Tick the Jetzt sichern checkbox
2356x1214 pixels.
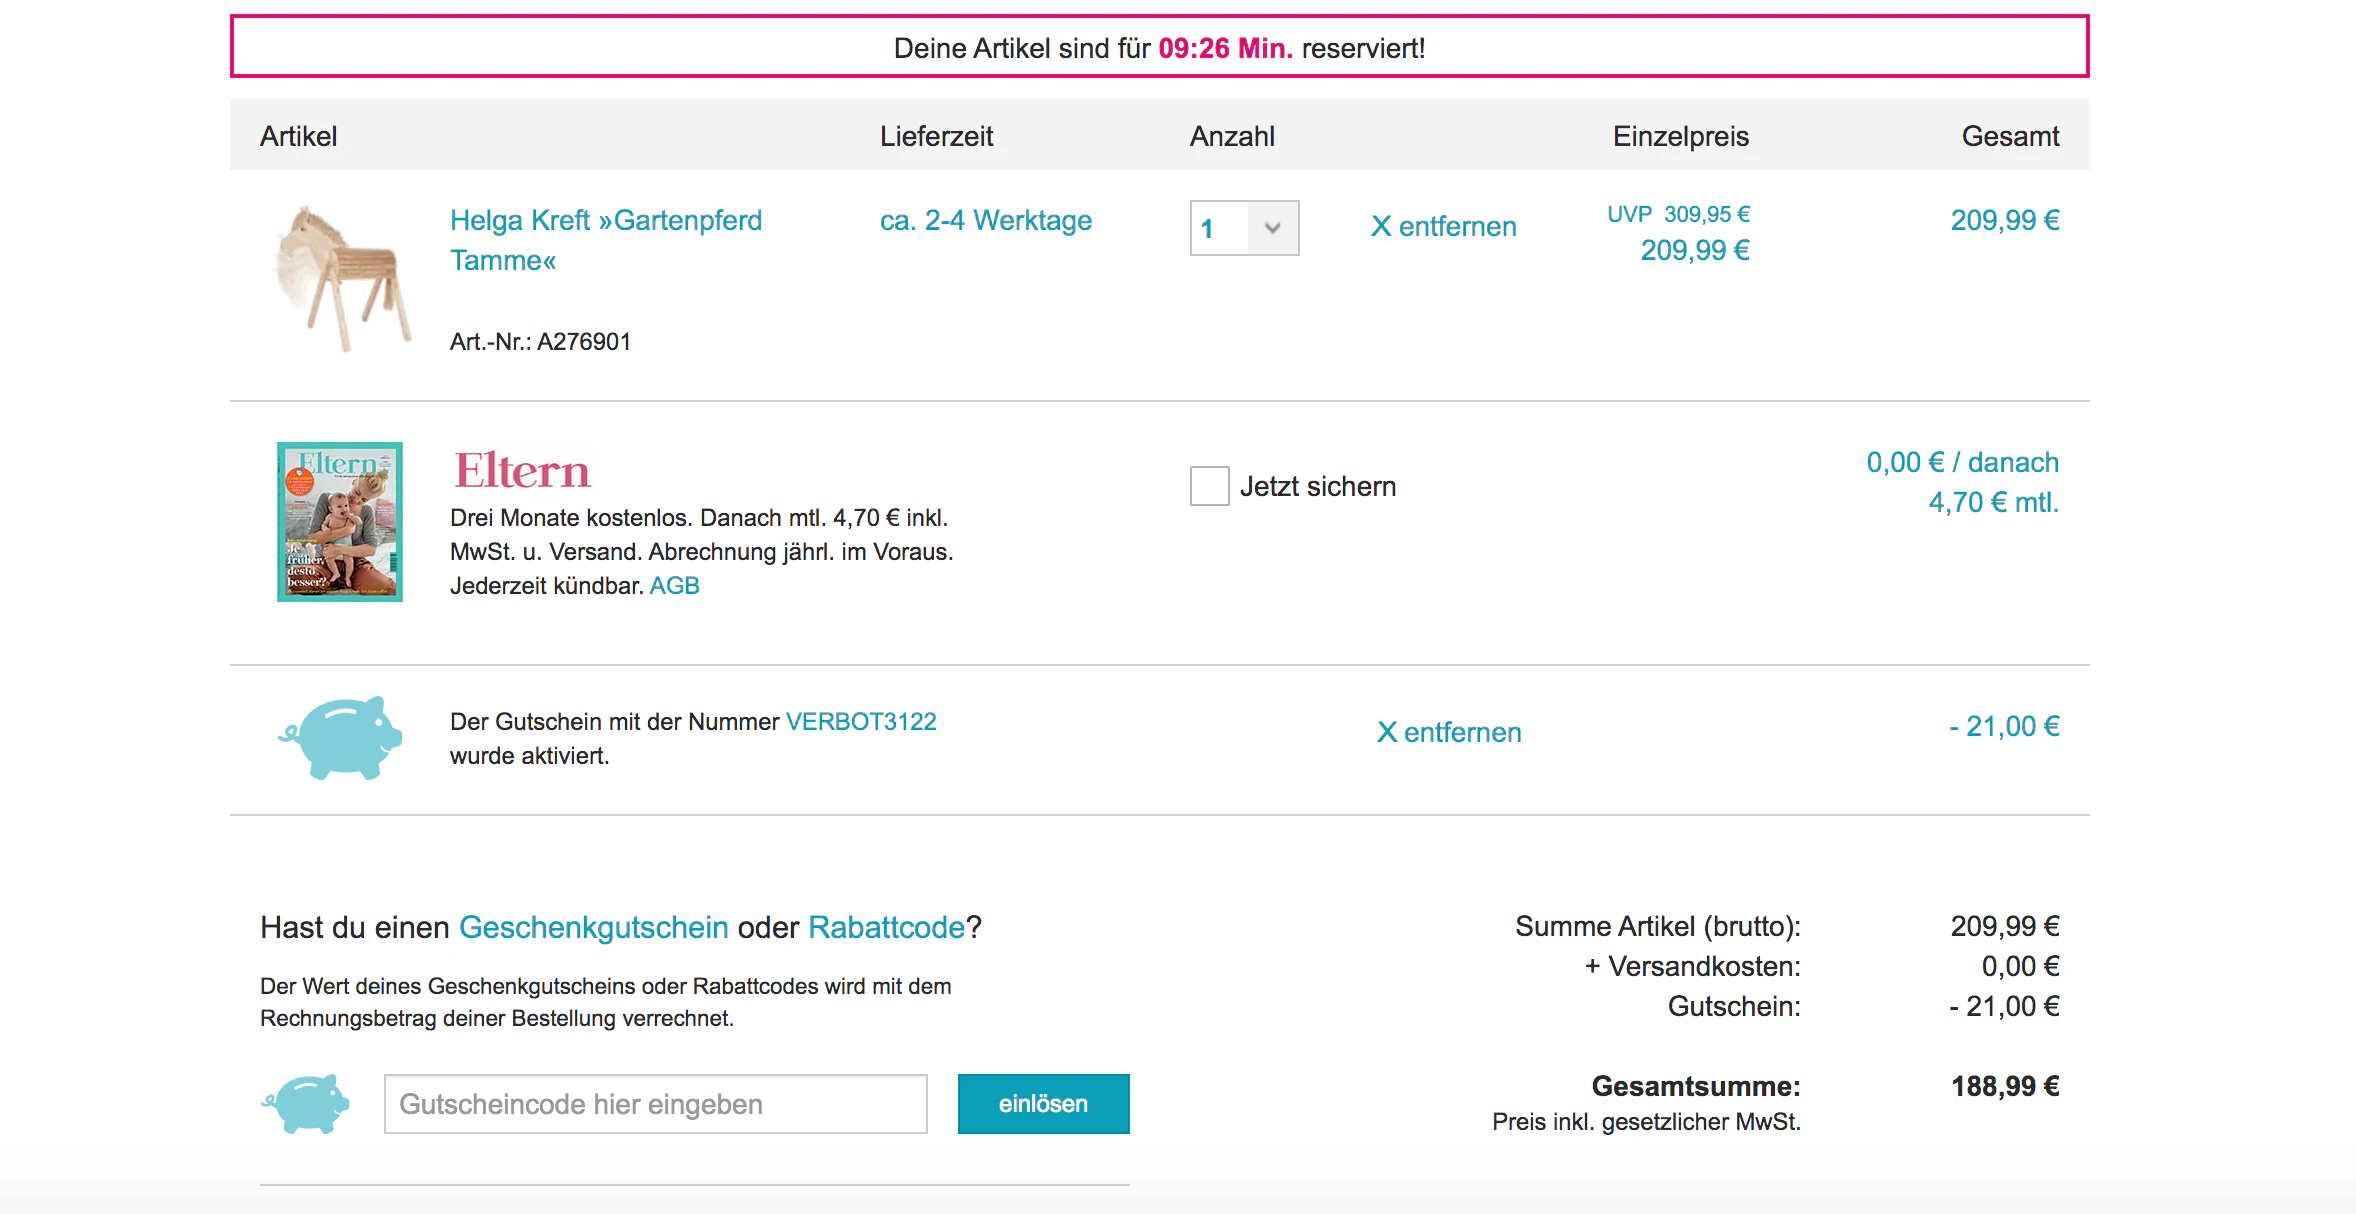point(1209,486)
